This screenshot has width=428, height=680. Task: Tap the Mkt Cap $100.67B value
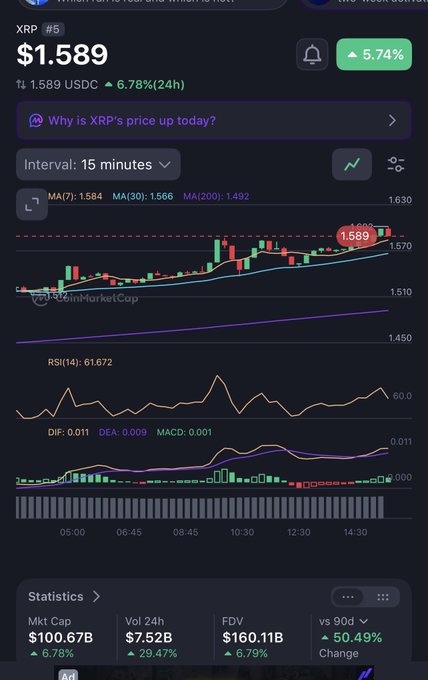pos(61,638)
